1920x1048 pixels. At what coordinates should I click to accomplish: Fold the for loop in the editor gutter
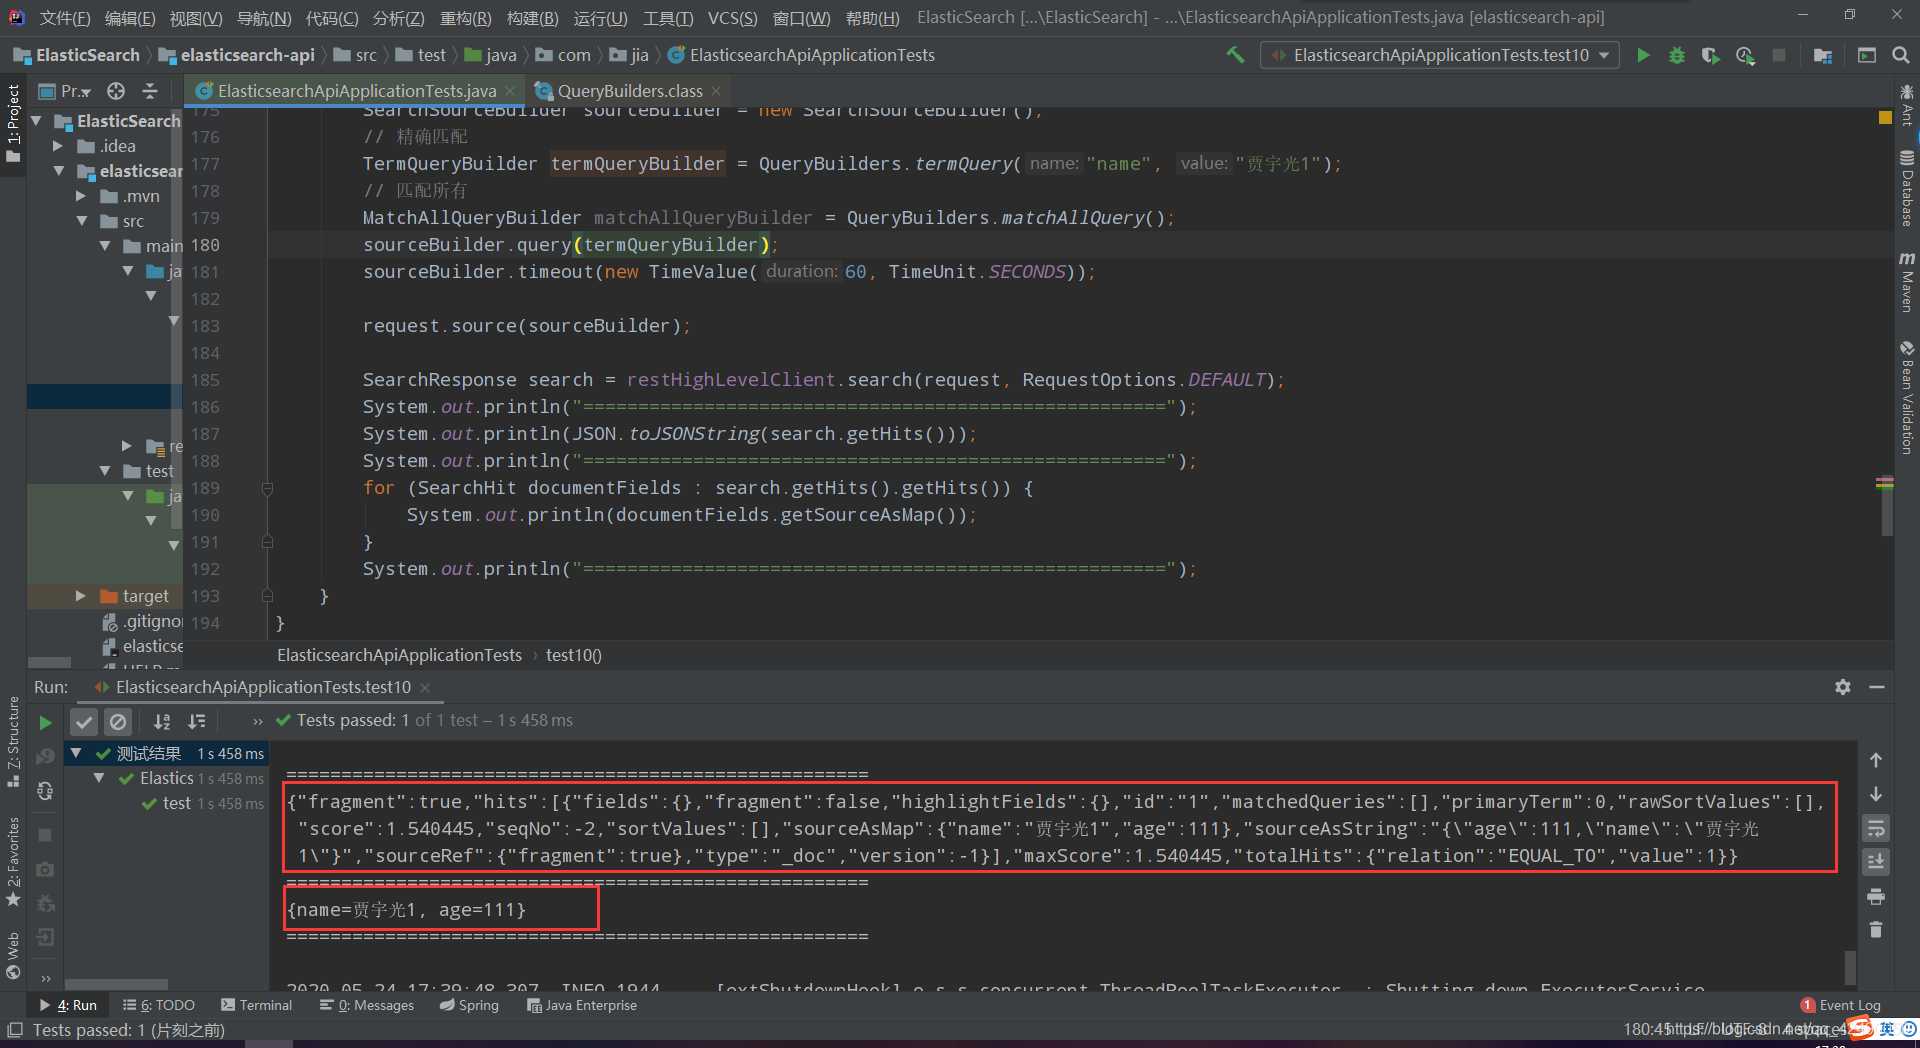coord(267,488)
